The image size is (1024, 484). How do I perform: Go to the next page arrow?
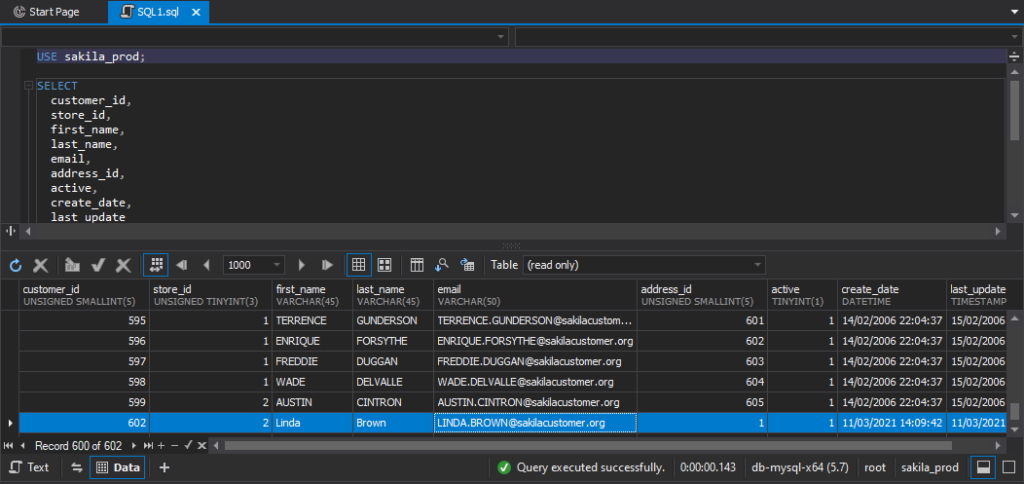[301, 265]
